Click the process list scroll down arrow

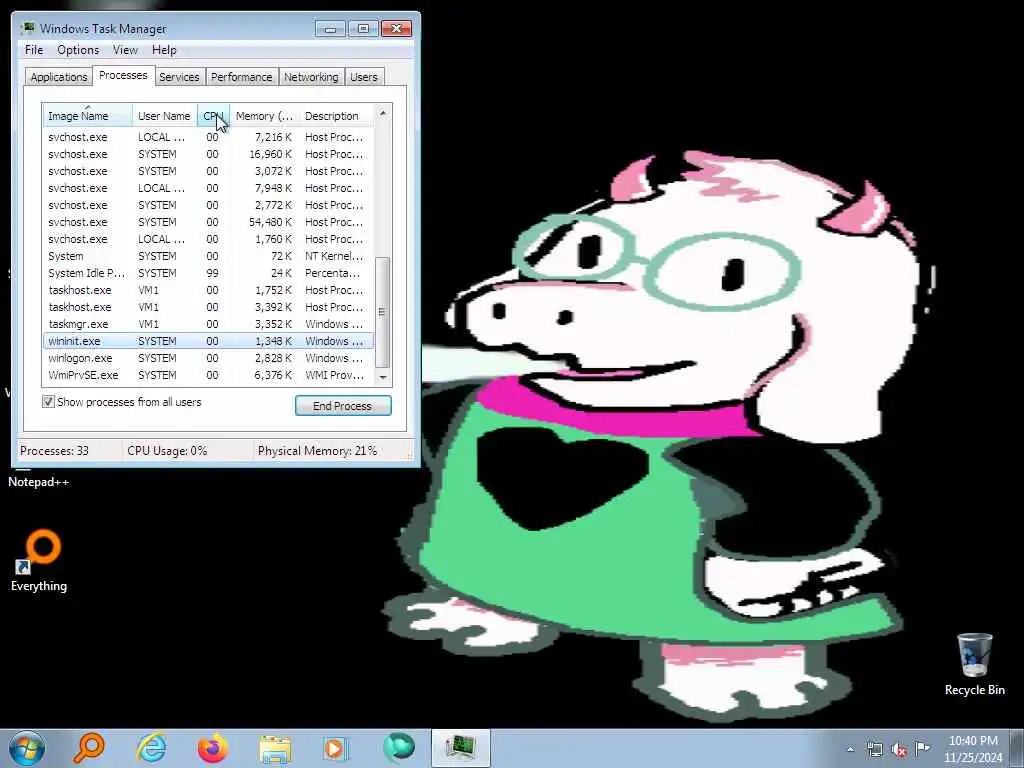click(383, 377)
